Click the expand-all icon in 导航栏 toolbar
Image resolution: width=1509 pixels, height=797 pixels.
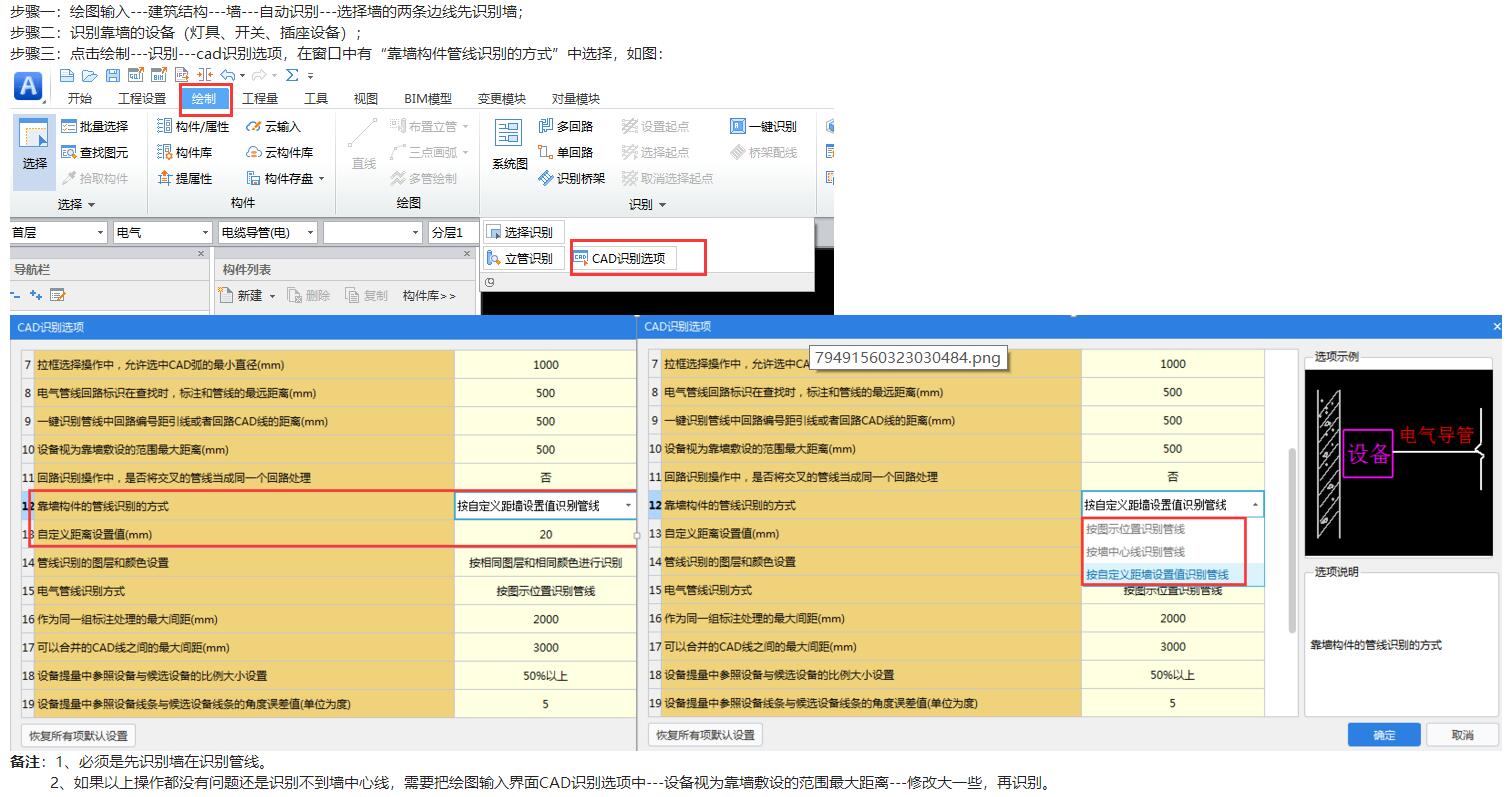click(x=35, y=295)
